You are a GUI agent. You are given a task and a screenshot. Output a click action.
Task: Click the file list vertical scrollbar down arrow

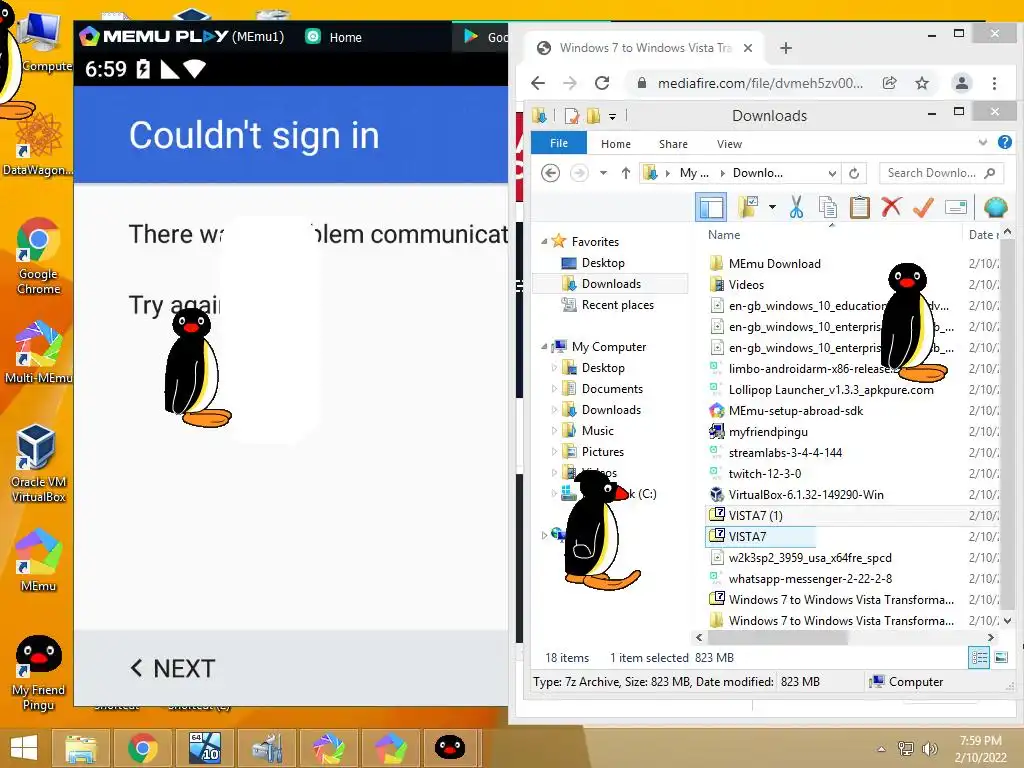point(1007,620)
